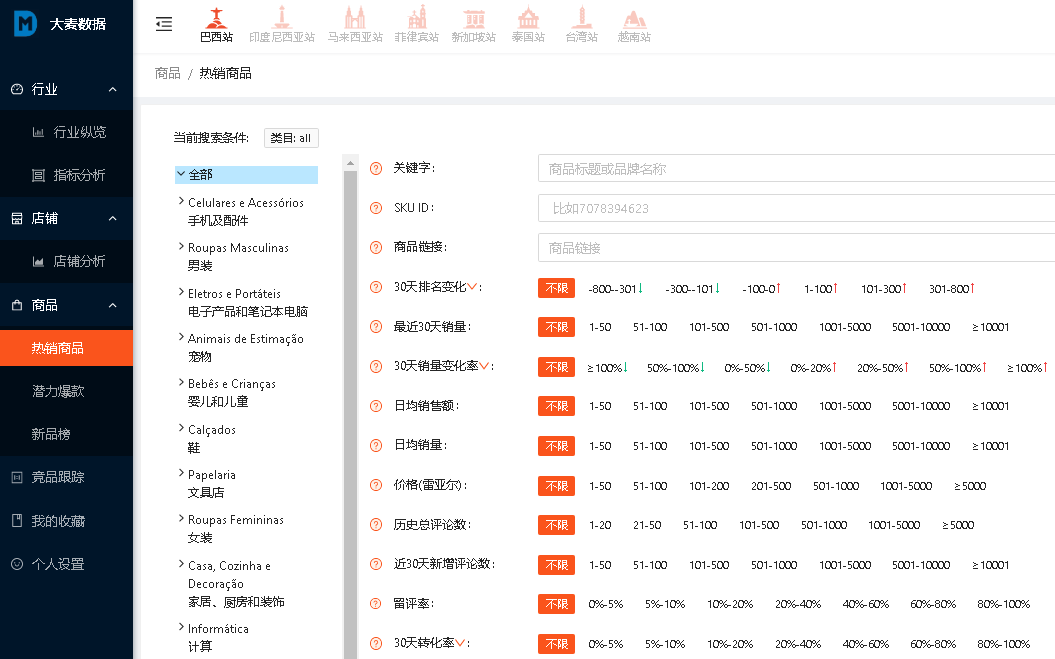Select 101-500 for 日均销售额
Screen dimensions: 1055x659
pyautogui.click(x=709, y=406)
